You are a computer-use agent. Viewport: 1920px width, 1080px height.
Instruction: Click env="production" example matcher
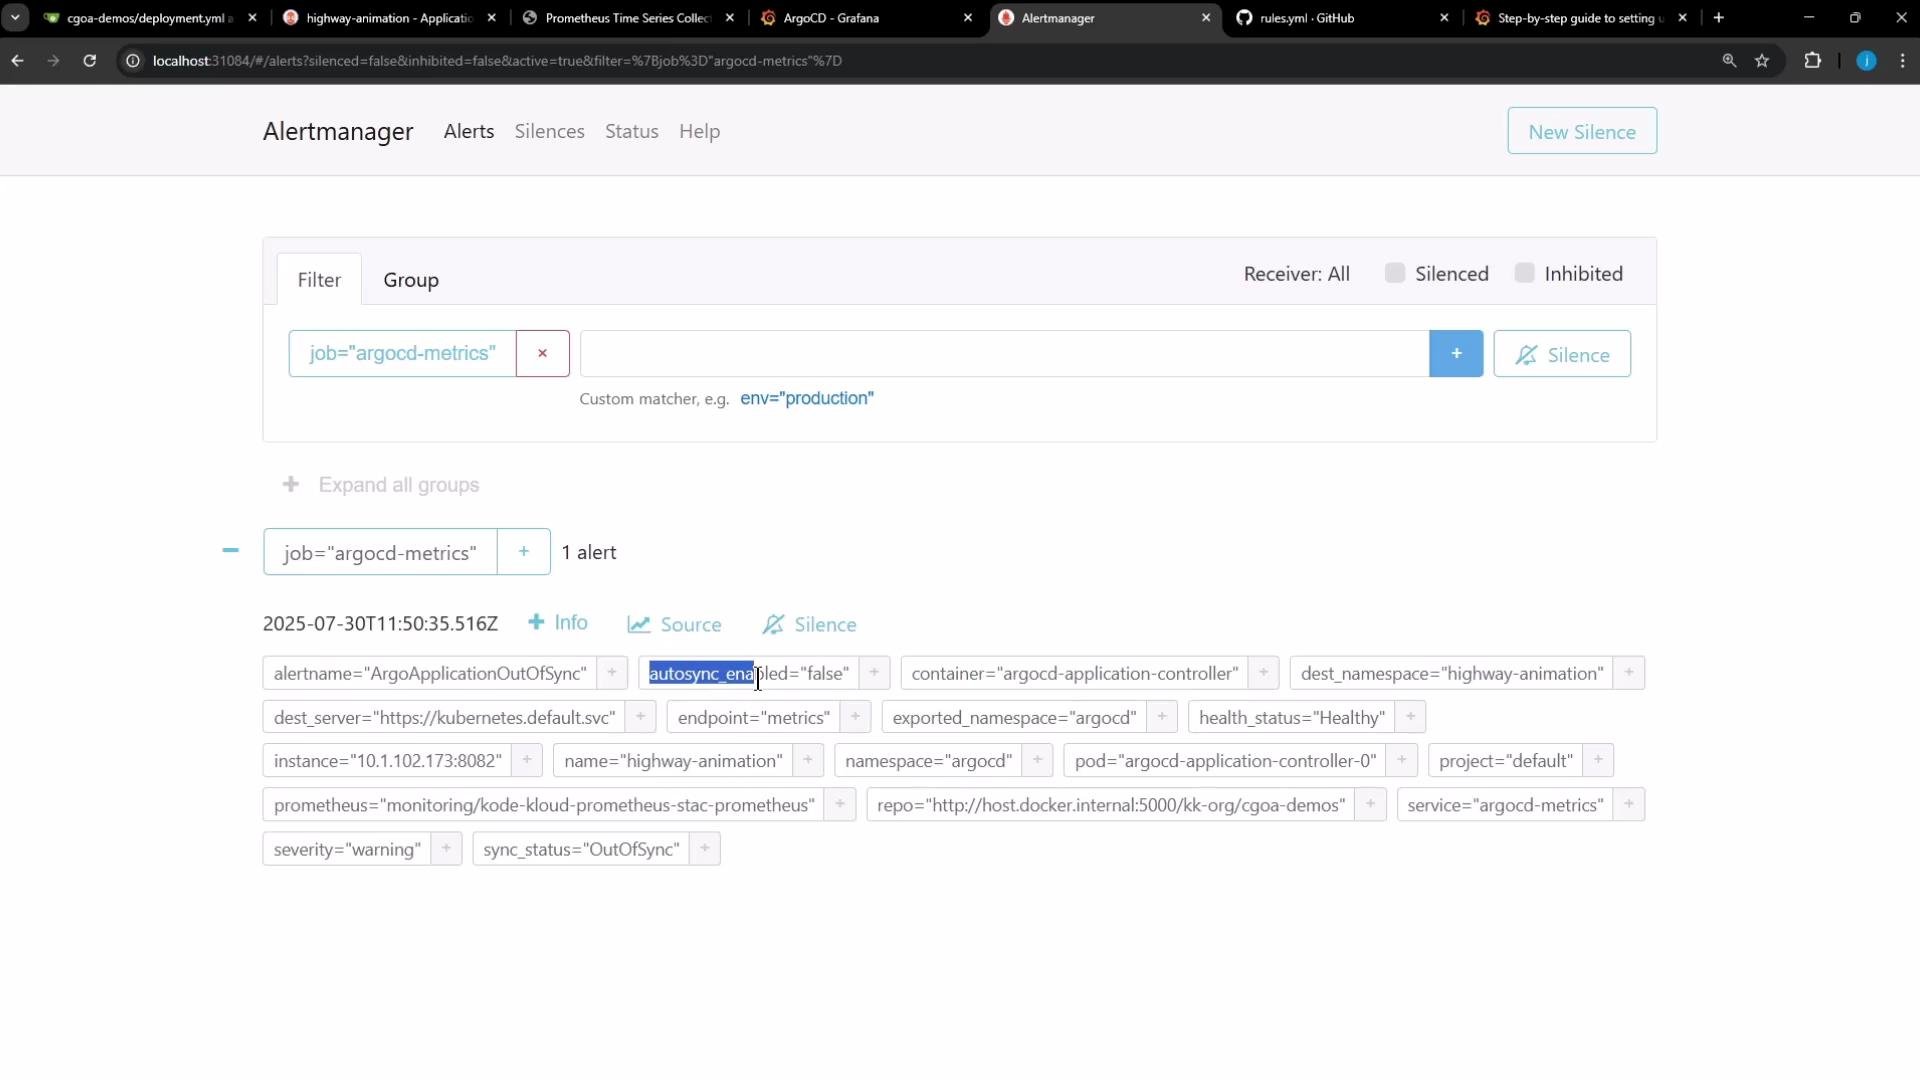tap(807, 398)
